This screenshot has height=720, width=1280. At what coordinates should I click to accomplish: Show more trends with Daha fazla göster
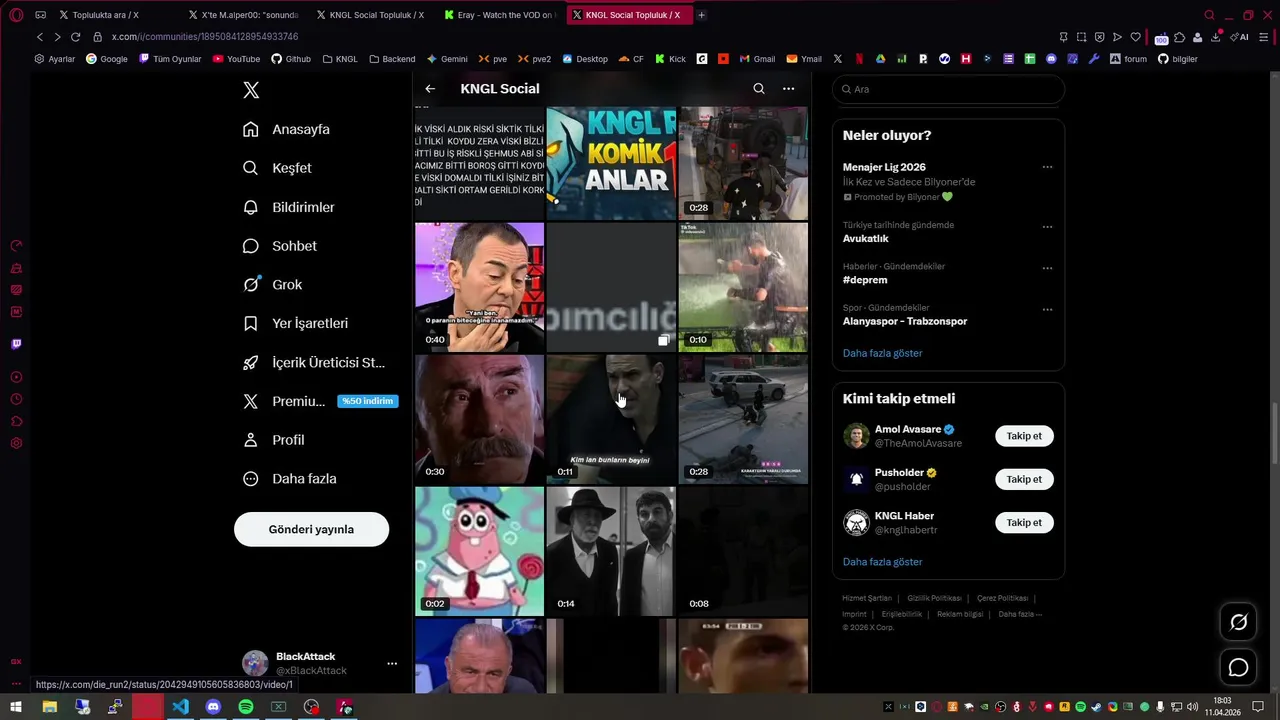[x=882, y=353]
